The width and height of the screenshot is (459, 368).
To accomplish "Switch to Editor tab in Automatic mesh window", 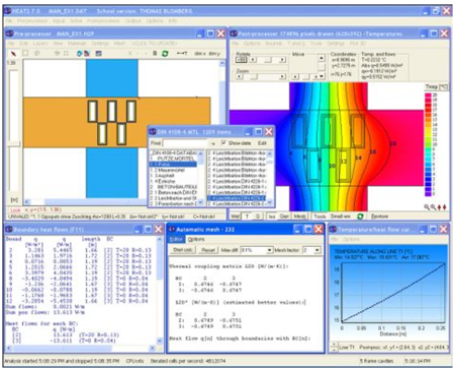I will click(176, 239).
